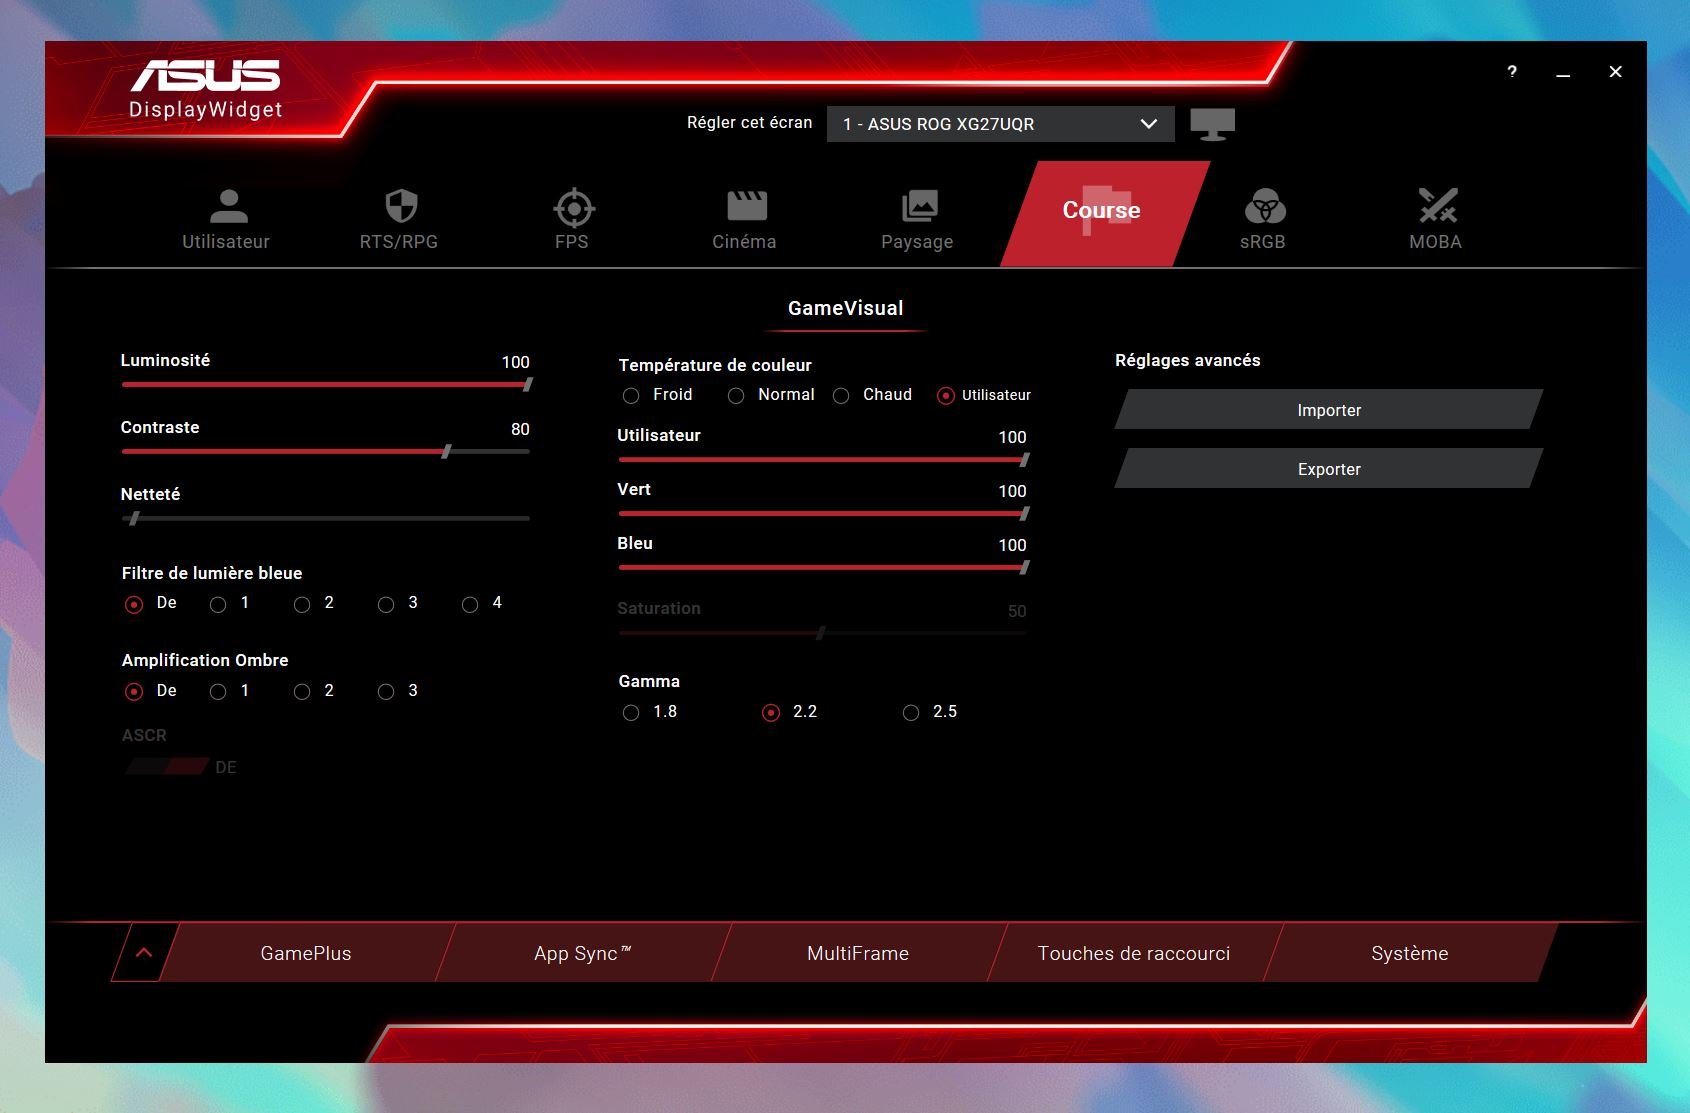The height and width of the screenshot is (1113, 1690).
Task: Adjust the Contraste slider
Action: click(x=326, y=451)
